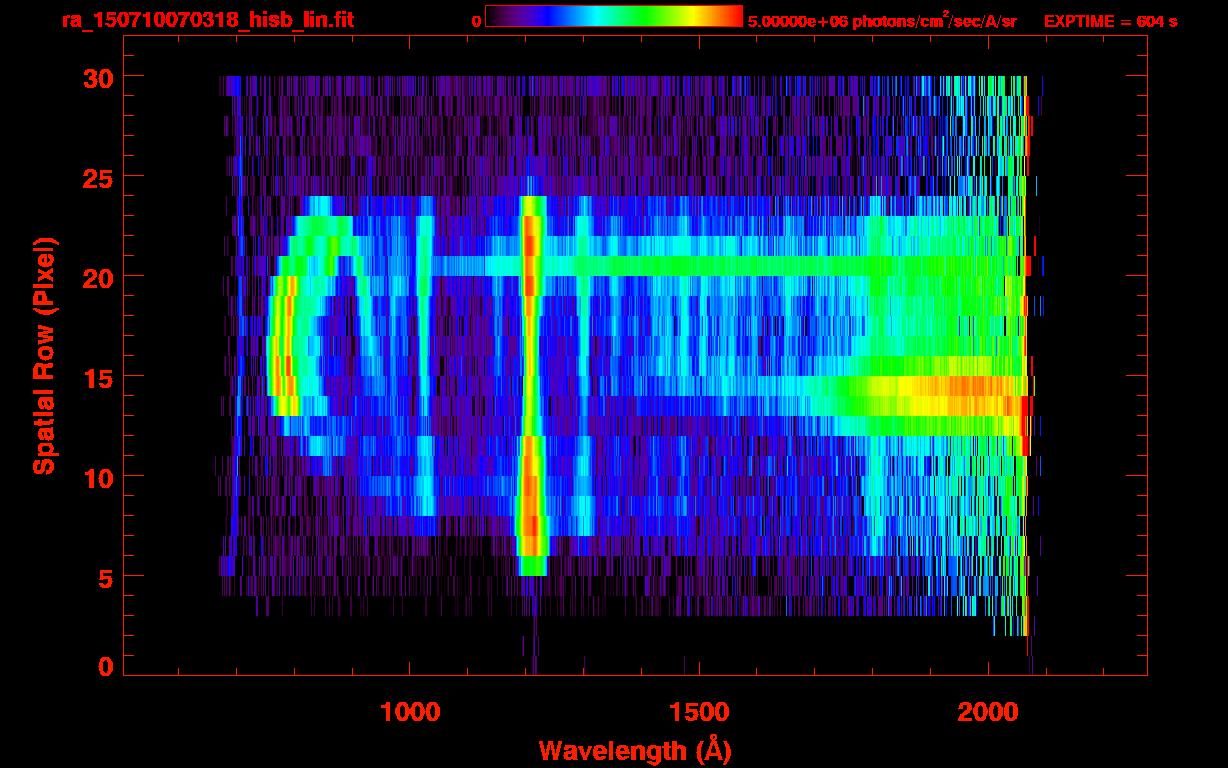Click the Spatial Row (Pixel) axis title
This screenshot has height=768, width=1228.
[x=44, y=356]
